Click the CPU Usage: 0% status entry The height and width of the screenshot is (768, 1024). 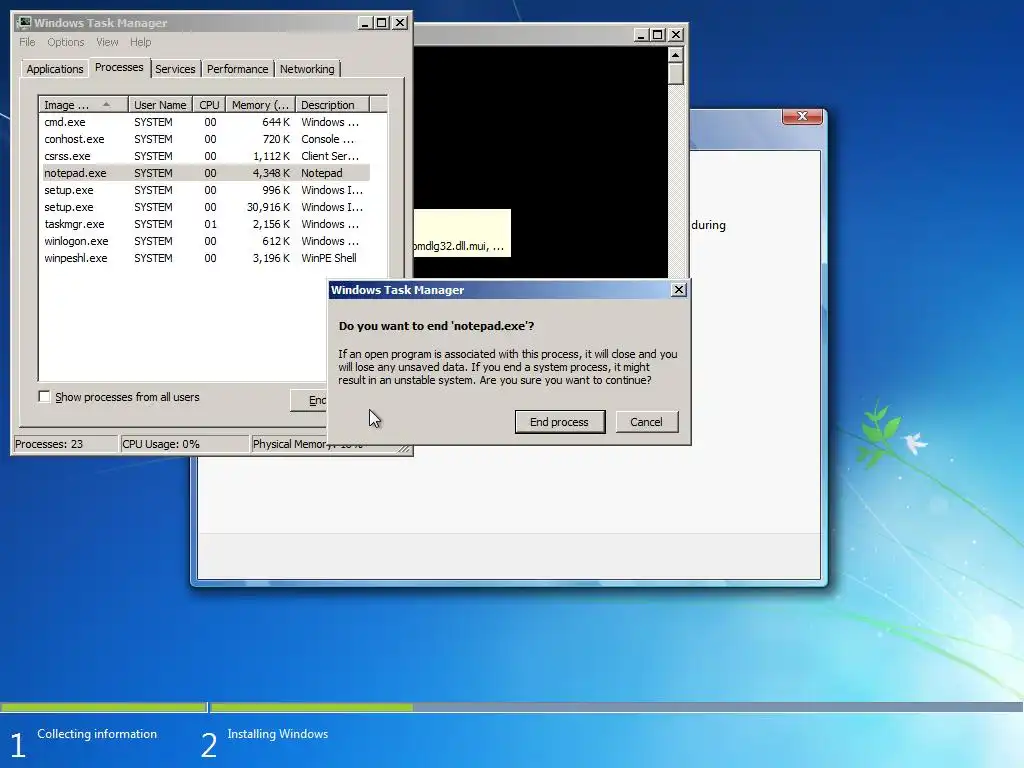[185, 444]
